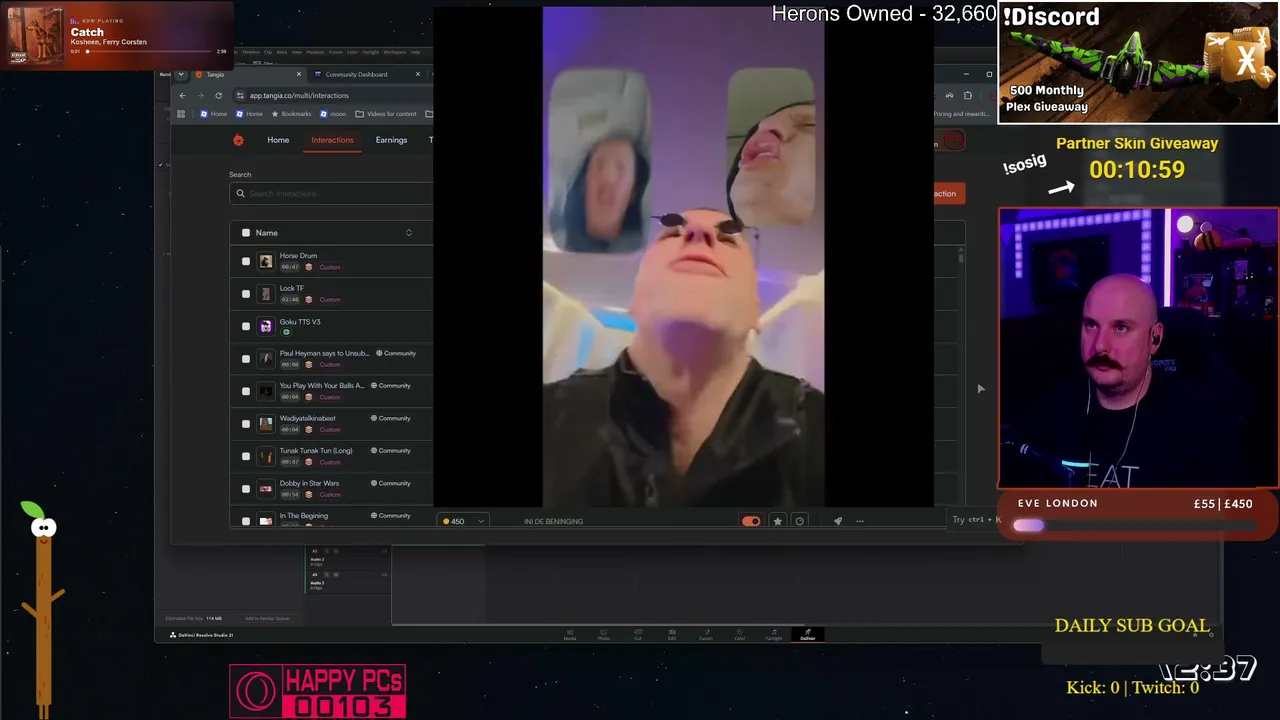Open the Bookmarks folder in bookmarks bar

(x=292, y=114)
